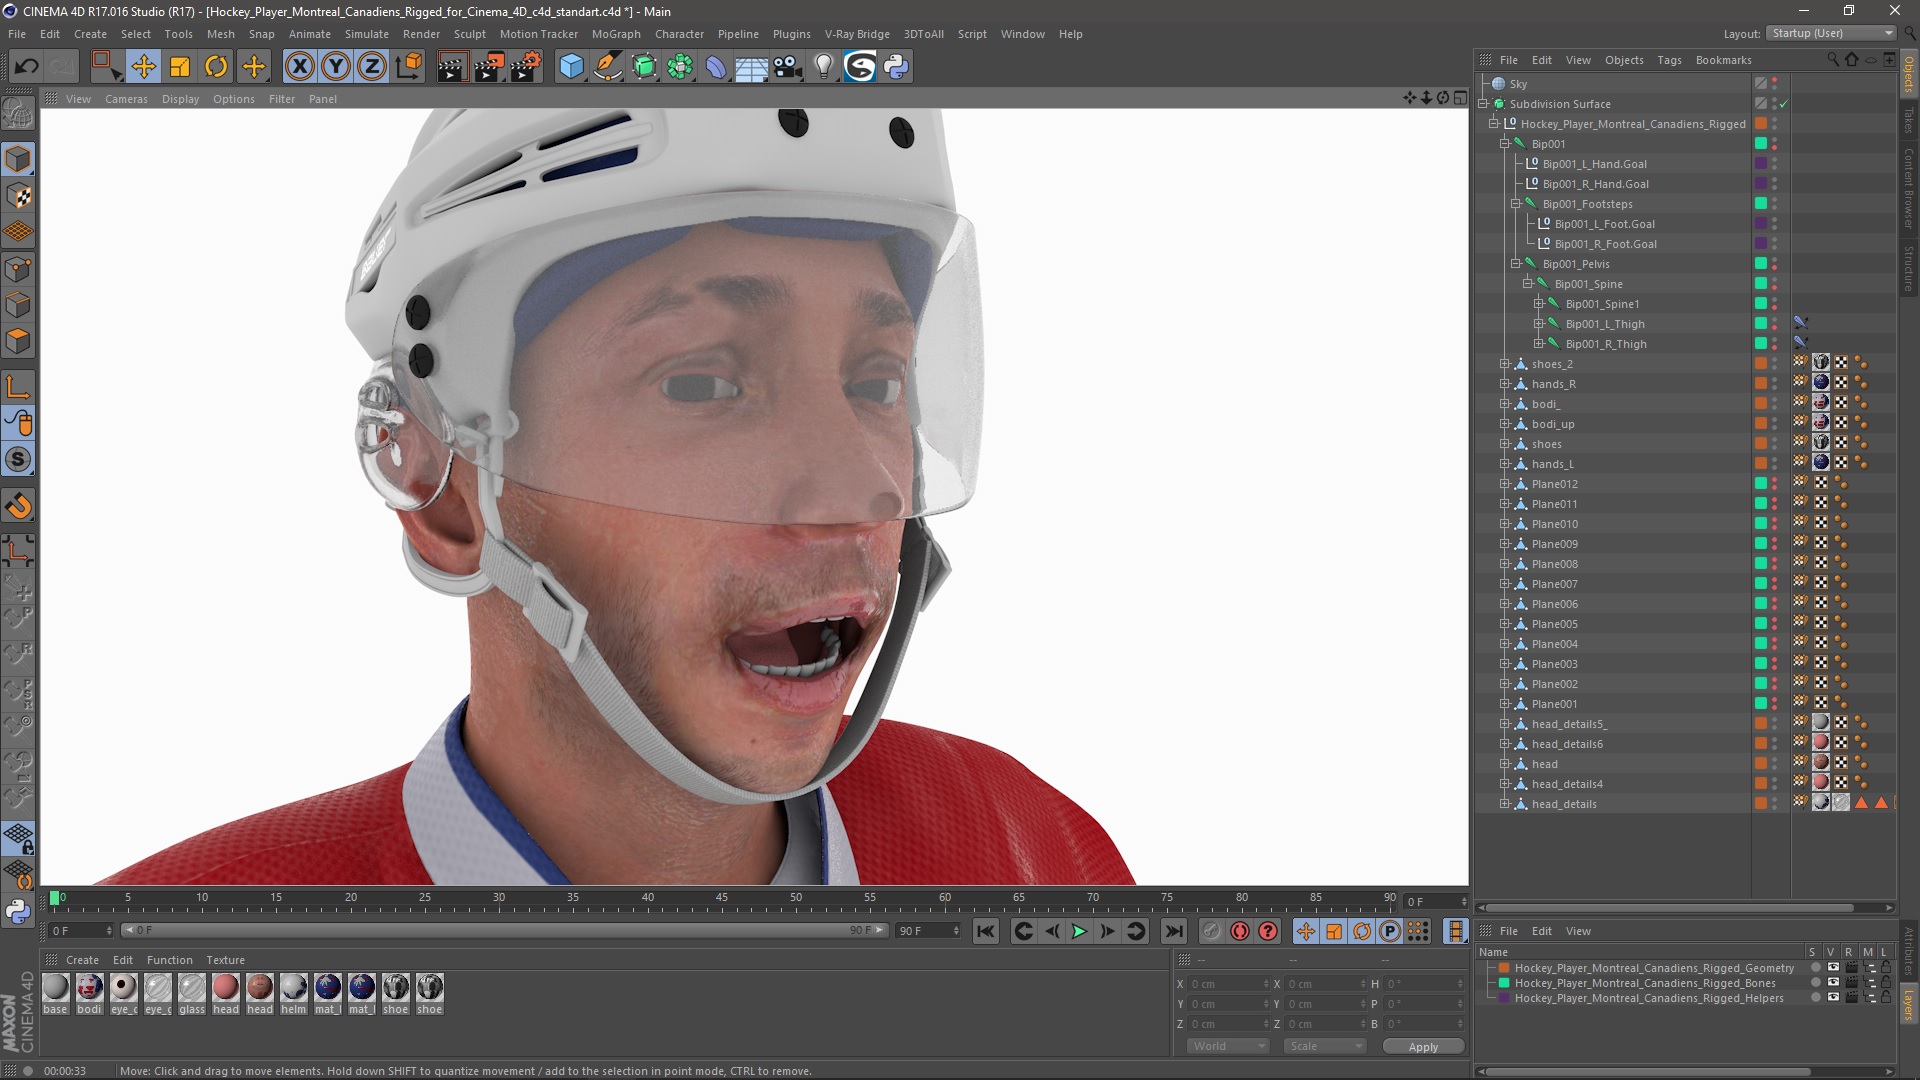
Task: Open the MoGraph menu
Action: pyautogui.click(x=616, y=34)
